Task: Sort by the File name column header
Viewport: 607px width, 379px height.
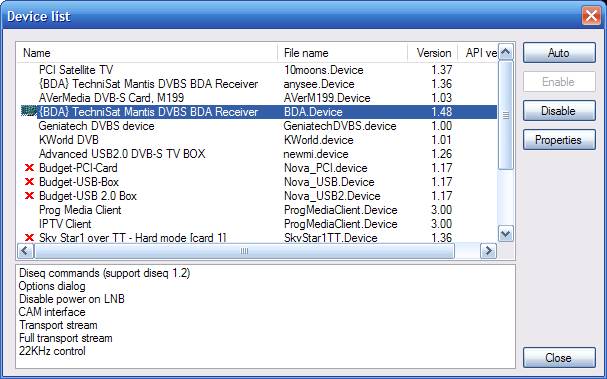Action: coord(343,53)
